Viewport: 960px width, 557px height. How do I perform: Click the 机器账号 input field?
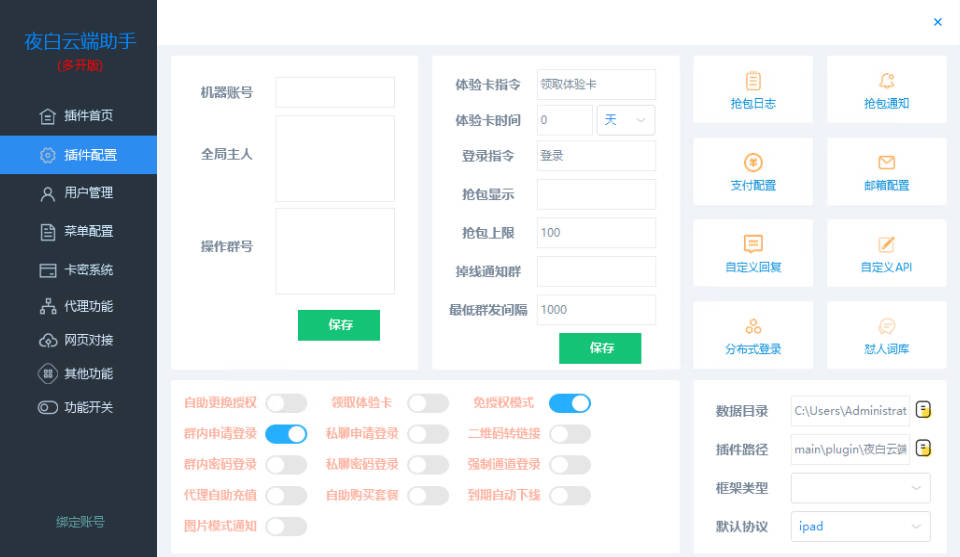click(x=335, y=92)
